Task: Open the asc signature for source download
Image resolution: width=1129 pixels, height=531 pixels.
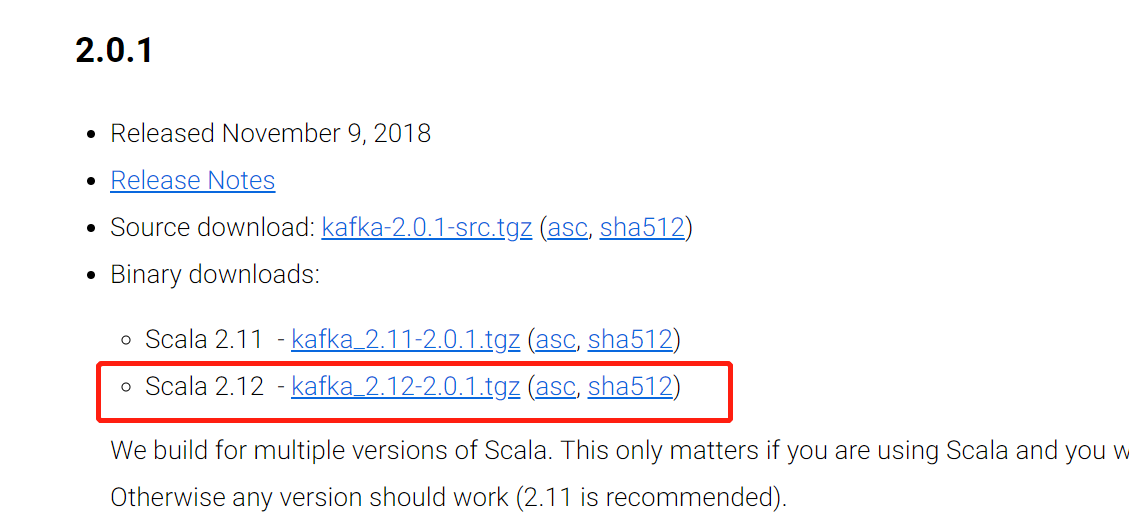Action: (567, 228)
